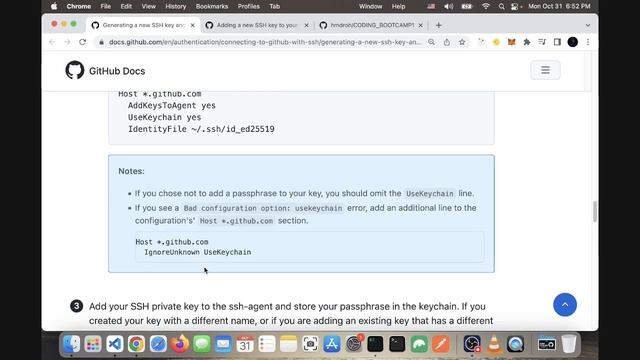Toggle the Chrome side panel
This screenshot has width=640, height=360.
click(557, 42)
